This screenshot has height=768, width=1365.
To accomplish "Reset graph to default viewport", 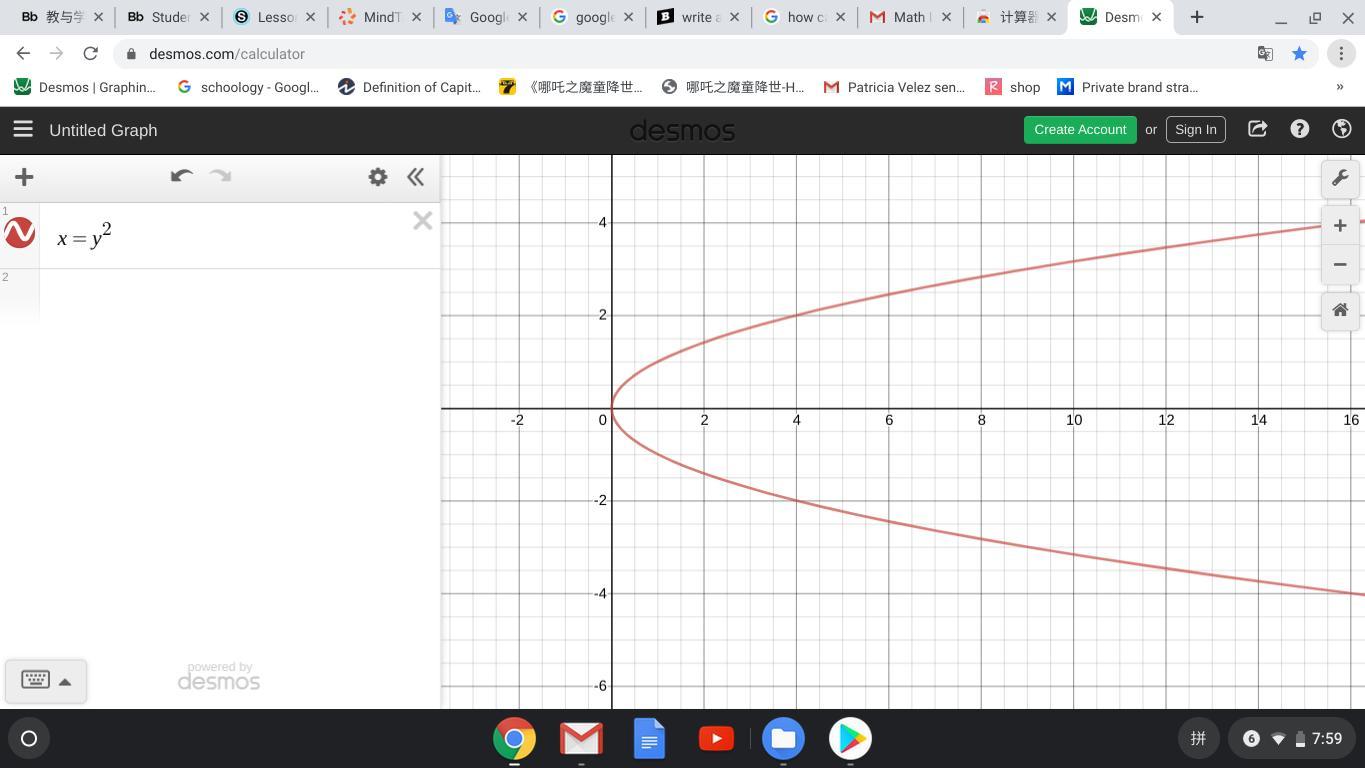I will tap(1340, 310).
